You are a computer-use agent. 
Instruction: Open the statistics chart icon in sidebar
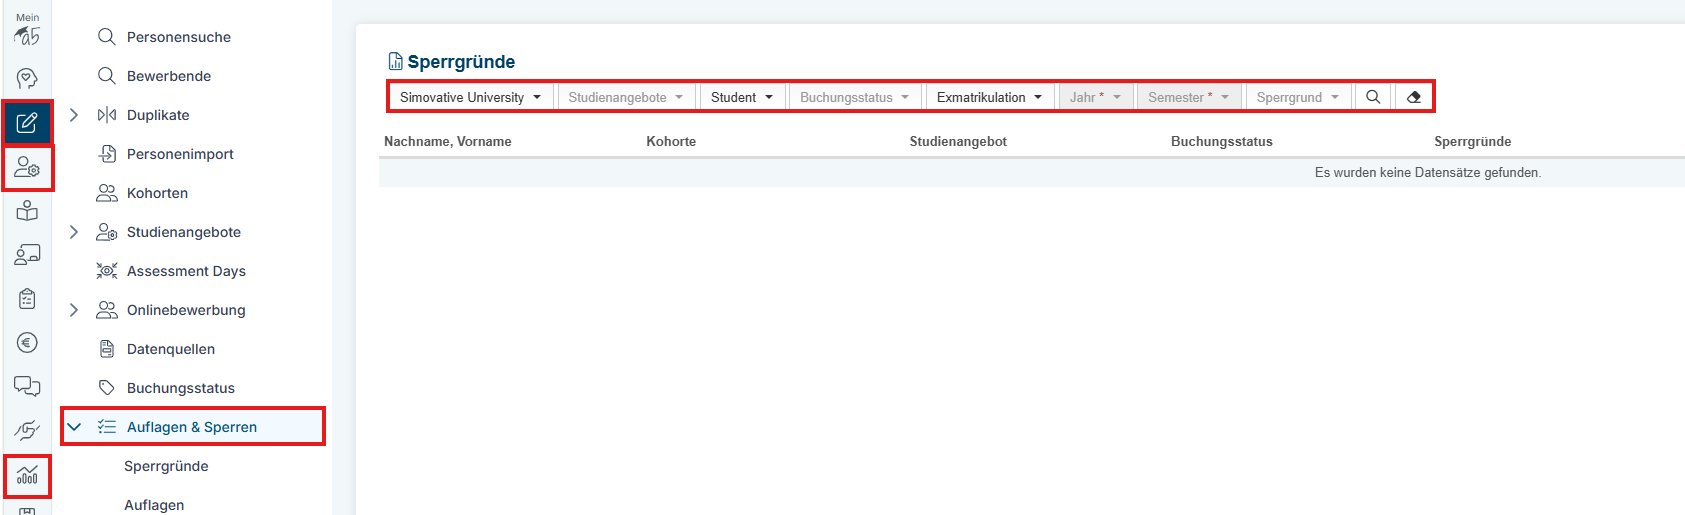[27, 475]
